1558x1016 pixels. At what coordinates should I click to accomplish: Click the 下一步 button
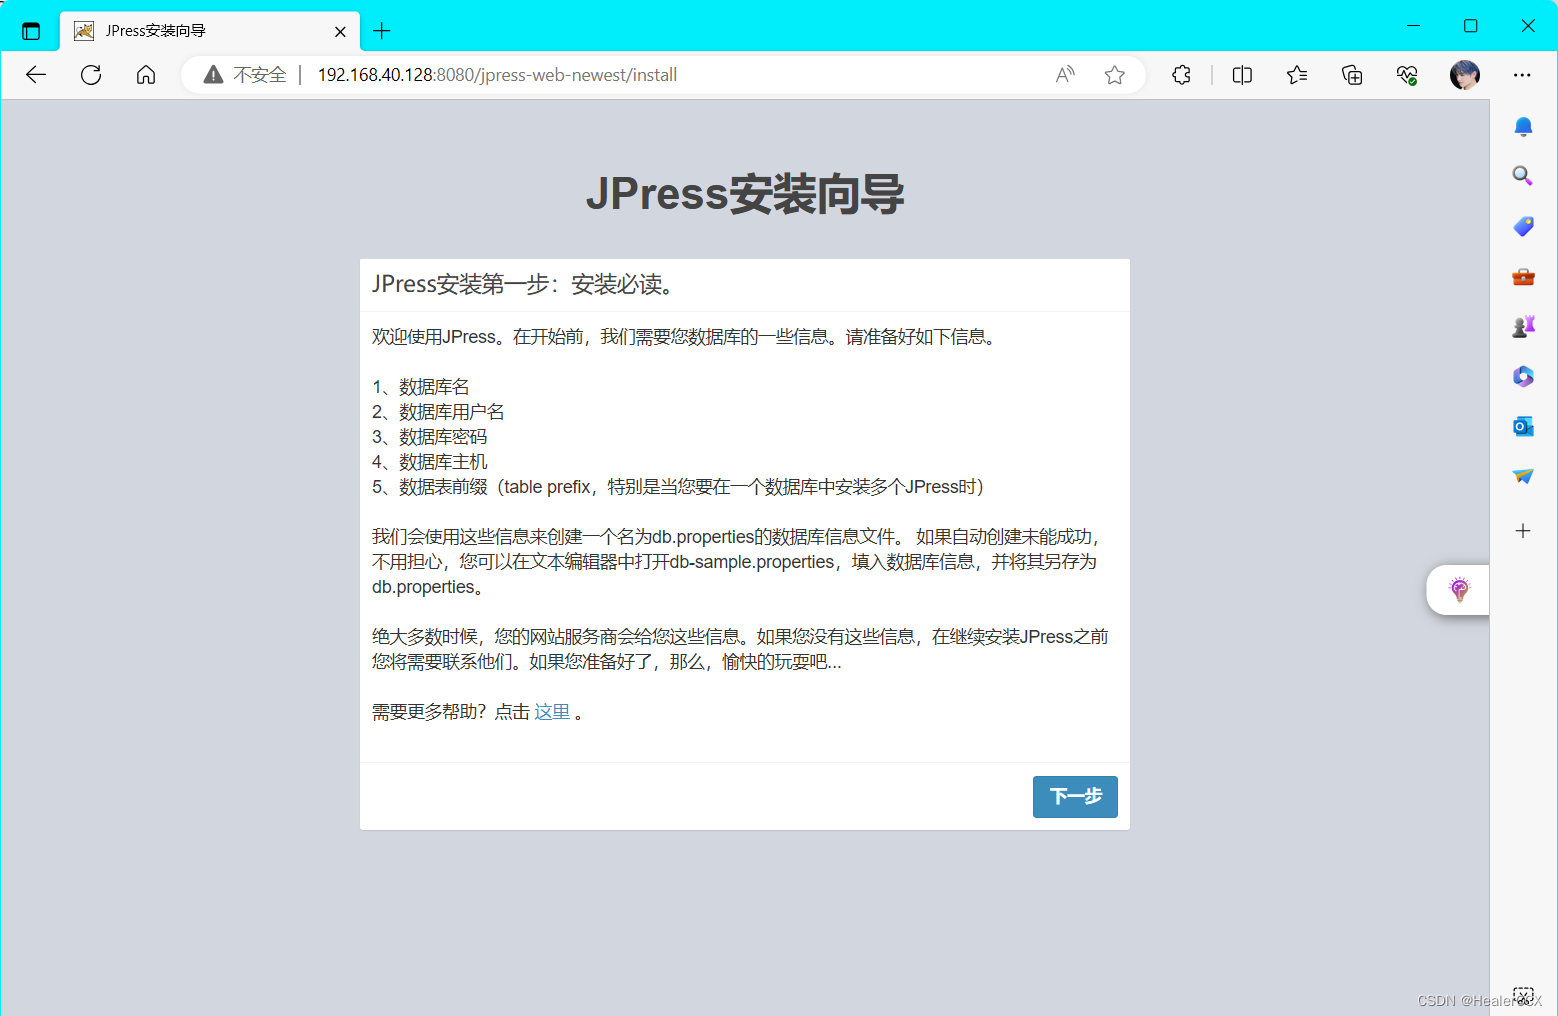1075,797
